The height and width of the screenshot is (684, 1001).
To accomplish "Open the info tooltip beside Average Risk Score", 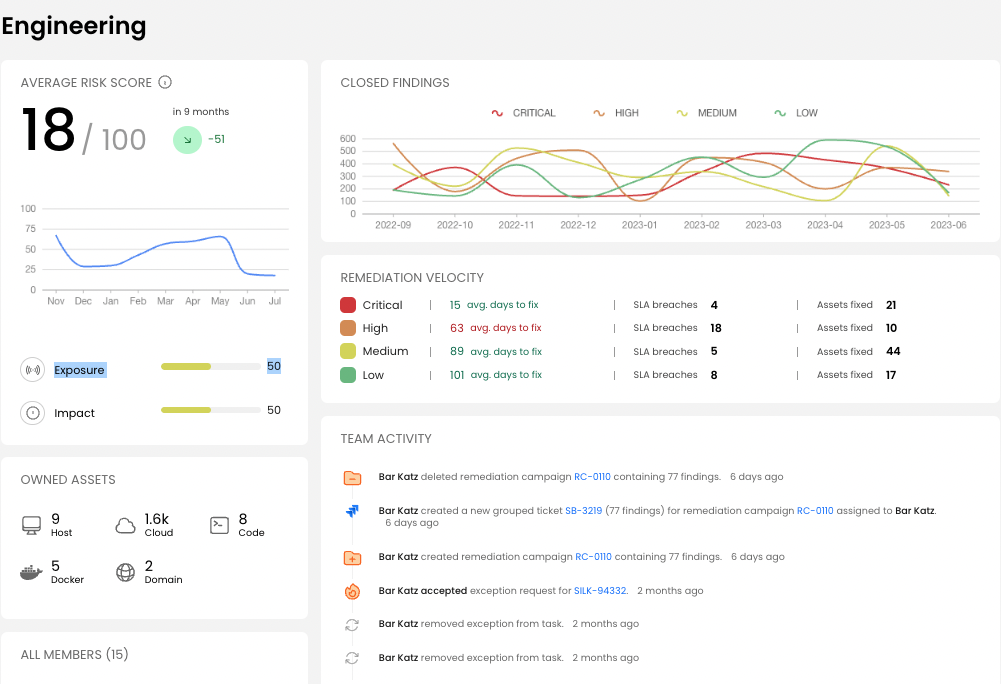I will pos(165,83).
